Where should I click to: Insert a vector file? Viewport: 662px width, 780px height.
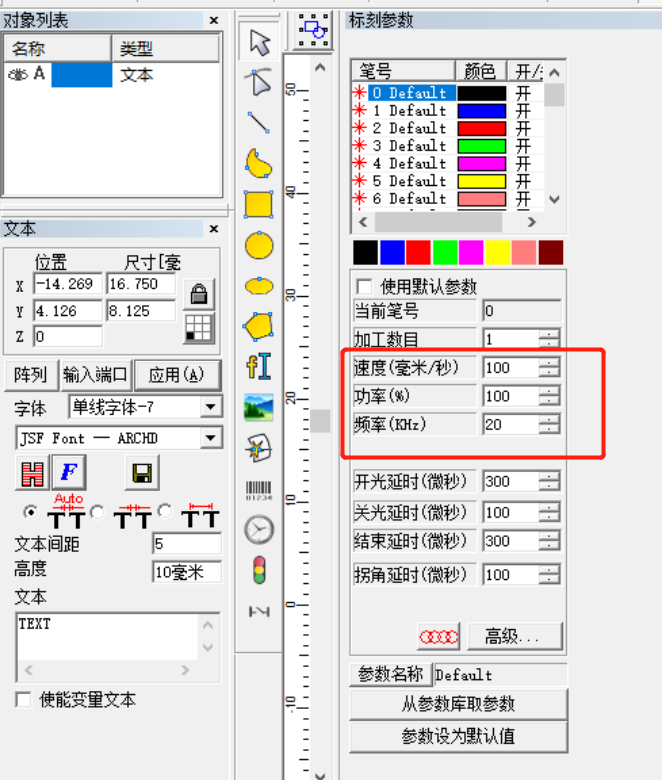click(259, 448)
